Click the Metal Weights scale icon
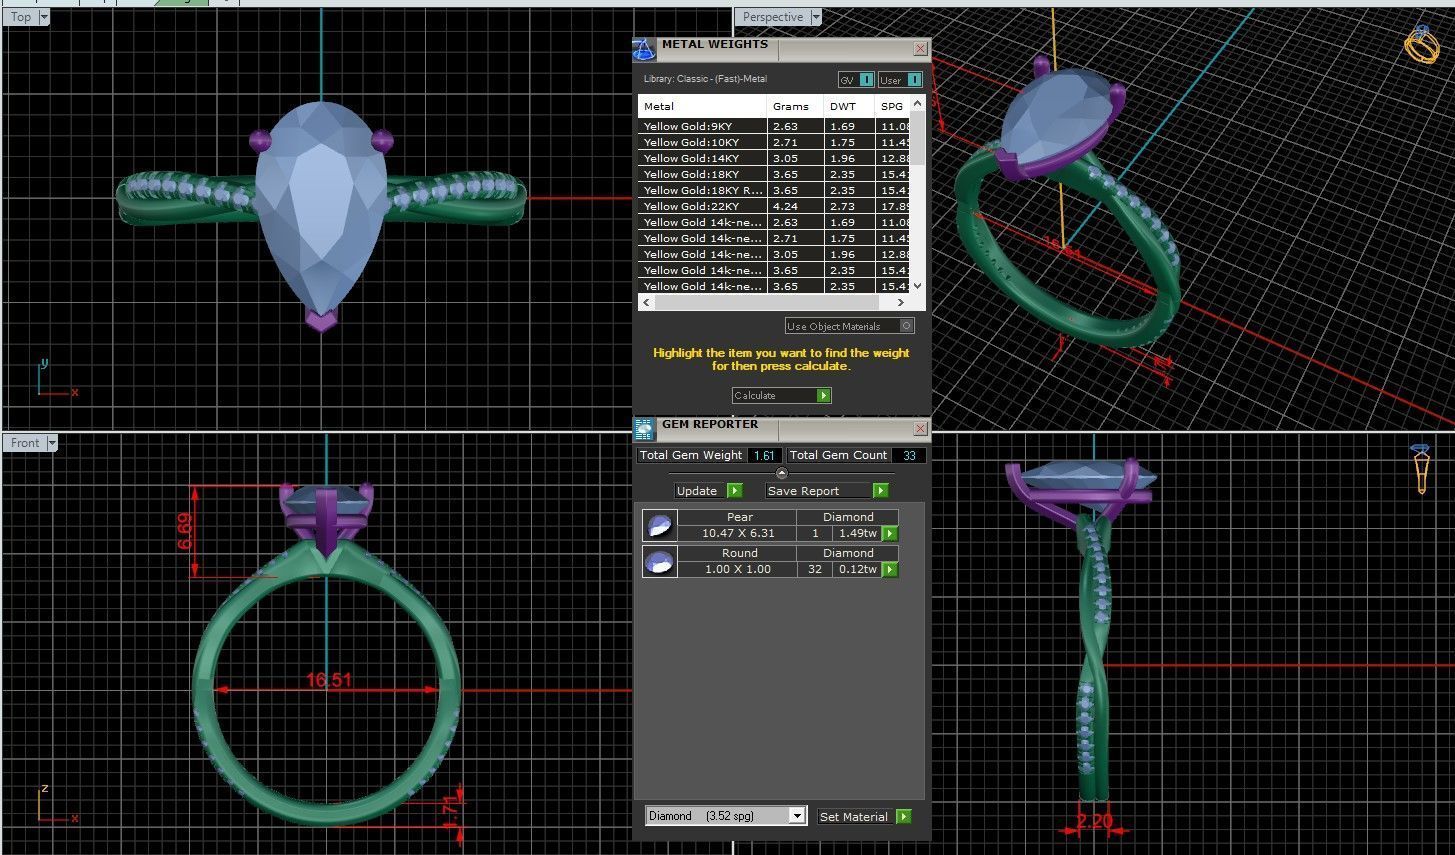This screenshot has width=1455, height=855. coord(645,50)
